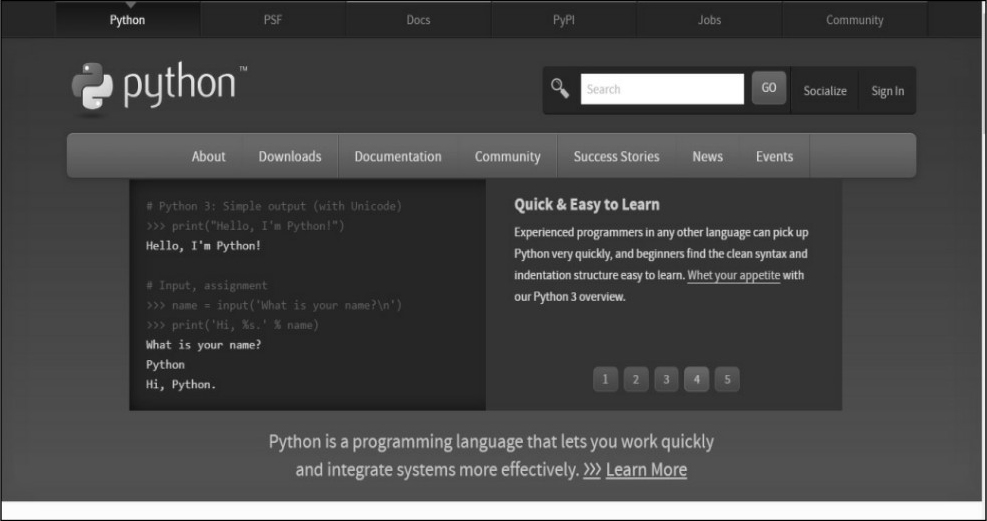Click the Learn More link
Screen dimensions: 987x521
pos(646,469)
